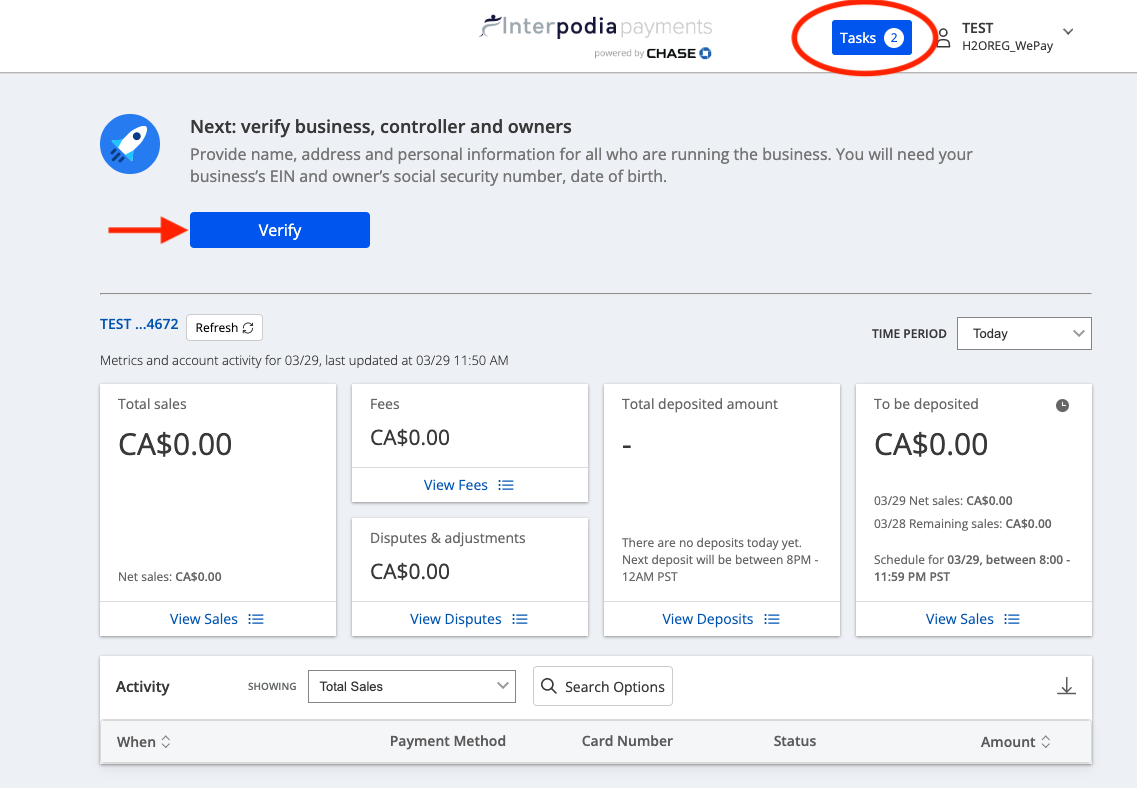Click the Interpodia payments logo

[595, 37]
